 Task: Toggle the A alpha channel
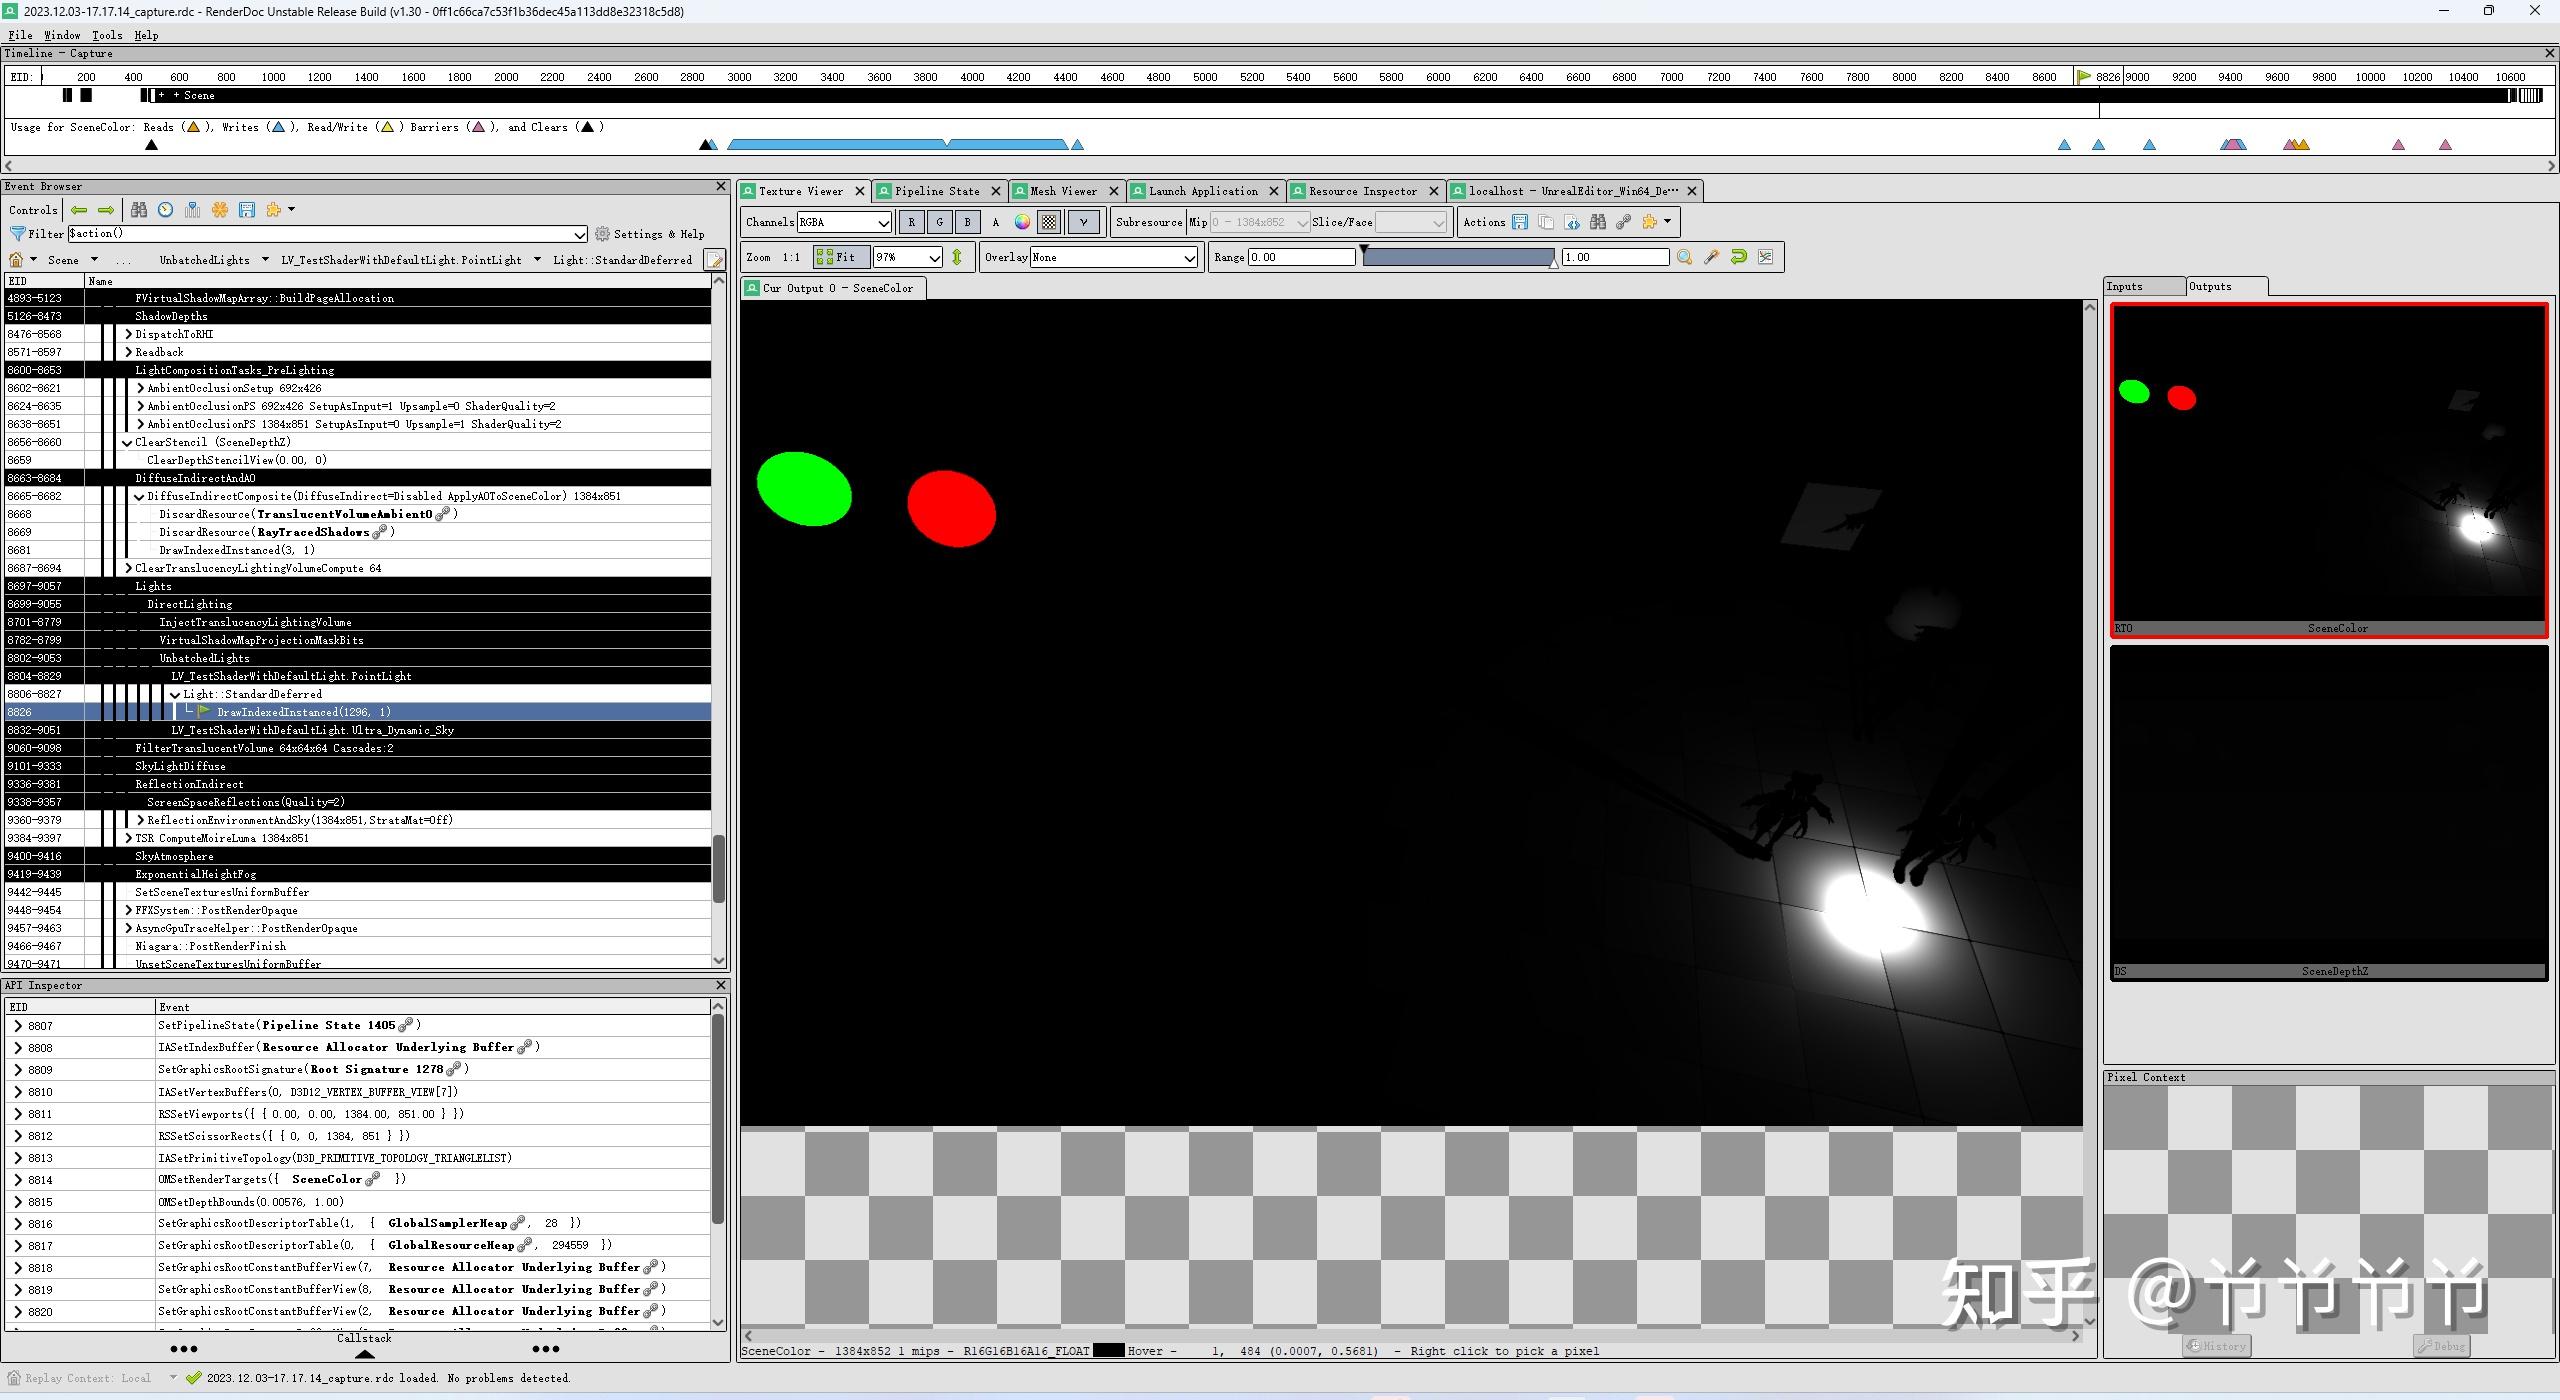click(x=995, y=222)
